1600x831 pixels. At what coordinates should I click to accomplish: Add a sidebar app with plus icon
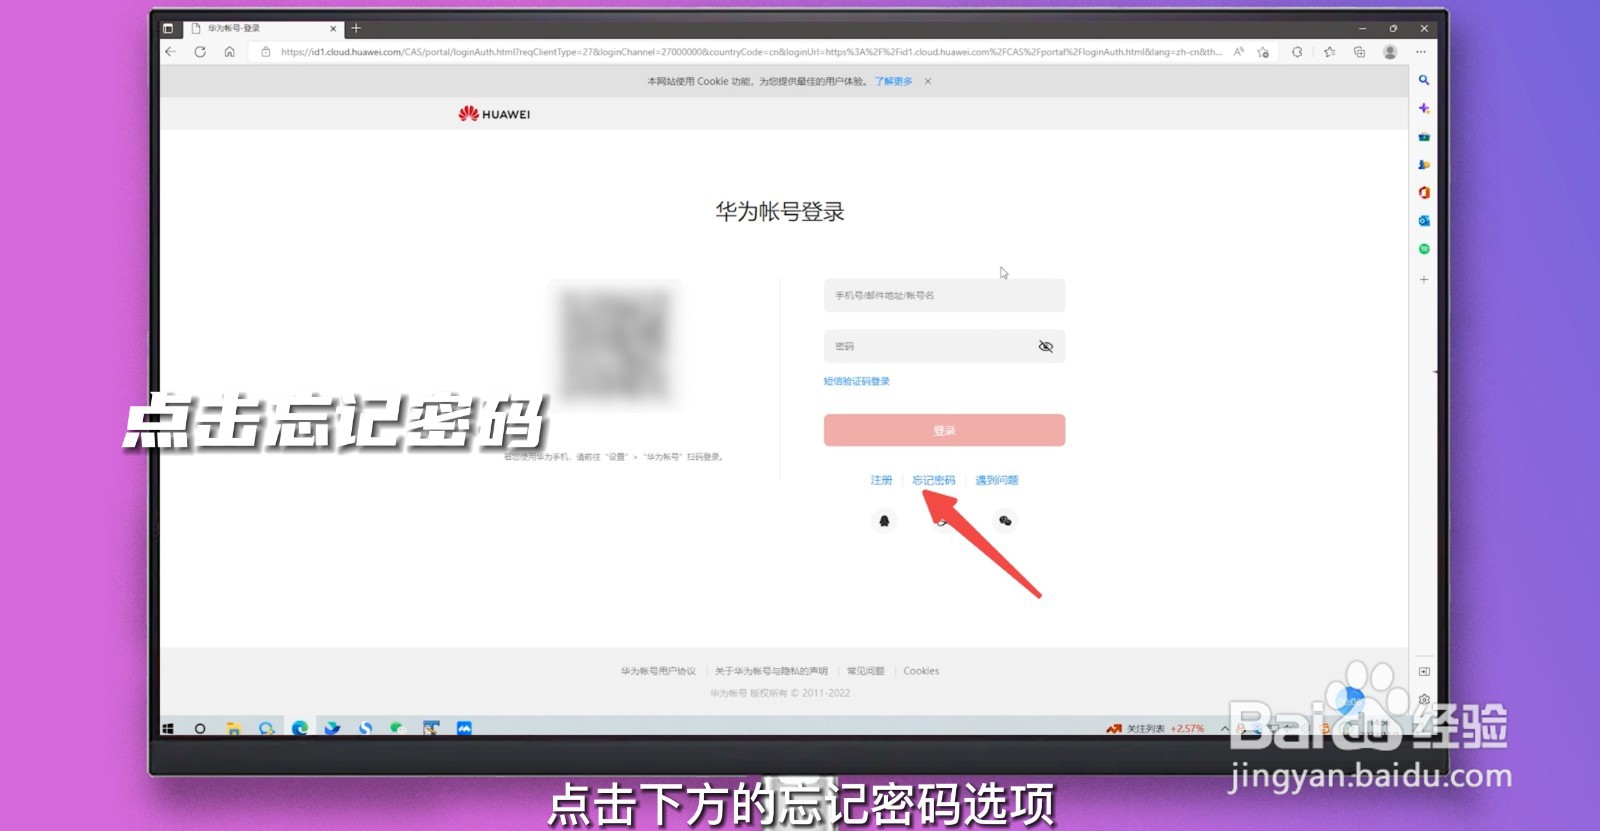(1424, 279)
